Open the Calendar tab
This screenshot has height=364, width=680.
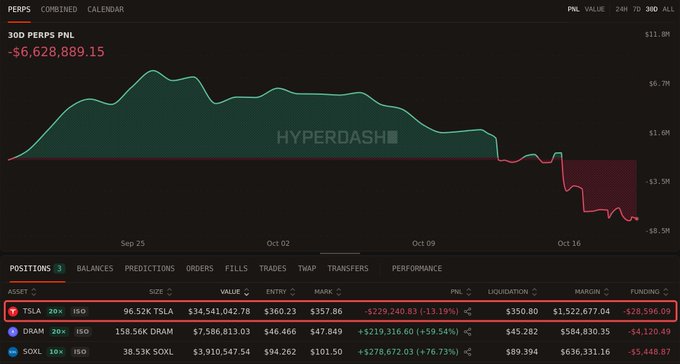pos(105,9)
